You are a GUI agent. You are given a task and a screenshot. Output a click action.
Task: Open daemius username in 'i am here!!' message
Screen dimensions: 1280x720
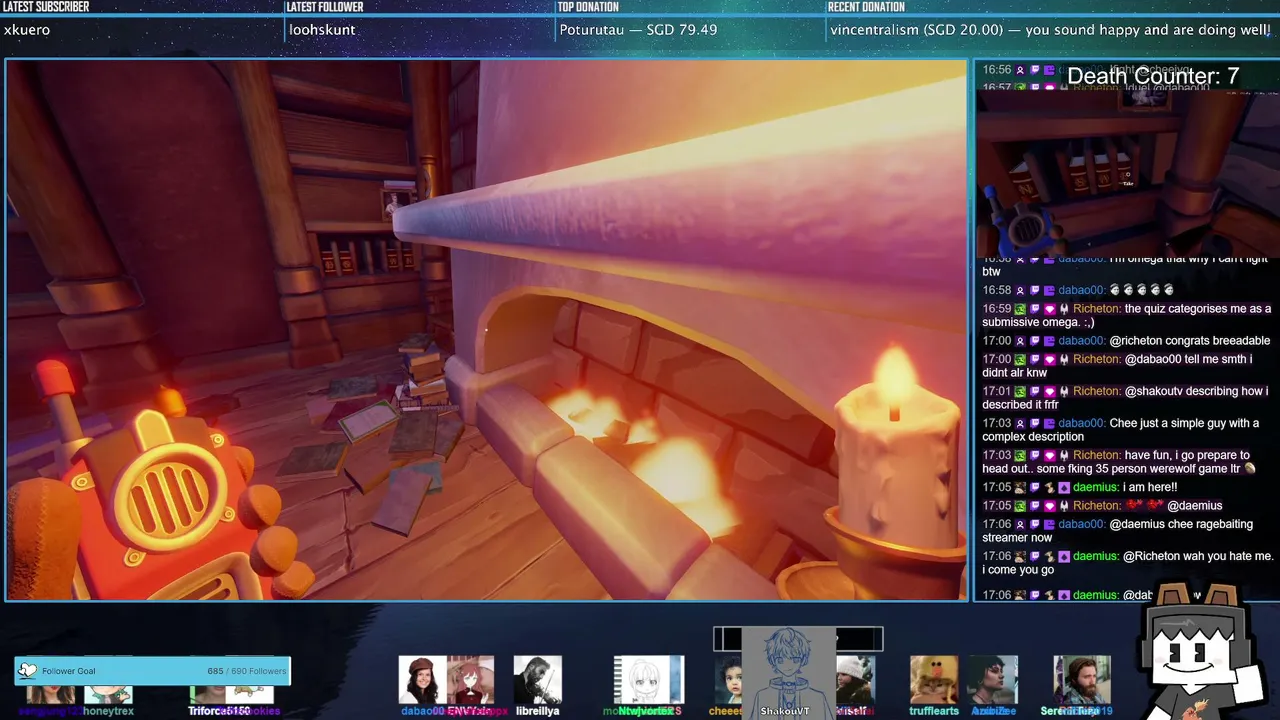(x=1096, y=487)
